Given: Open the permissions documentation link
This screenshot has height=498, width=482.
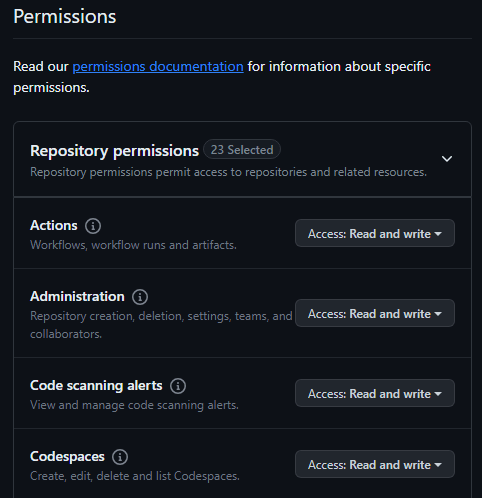Looking at the screenshot, I should point(158,66).
